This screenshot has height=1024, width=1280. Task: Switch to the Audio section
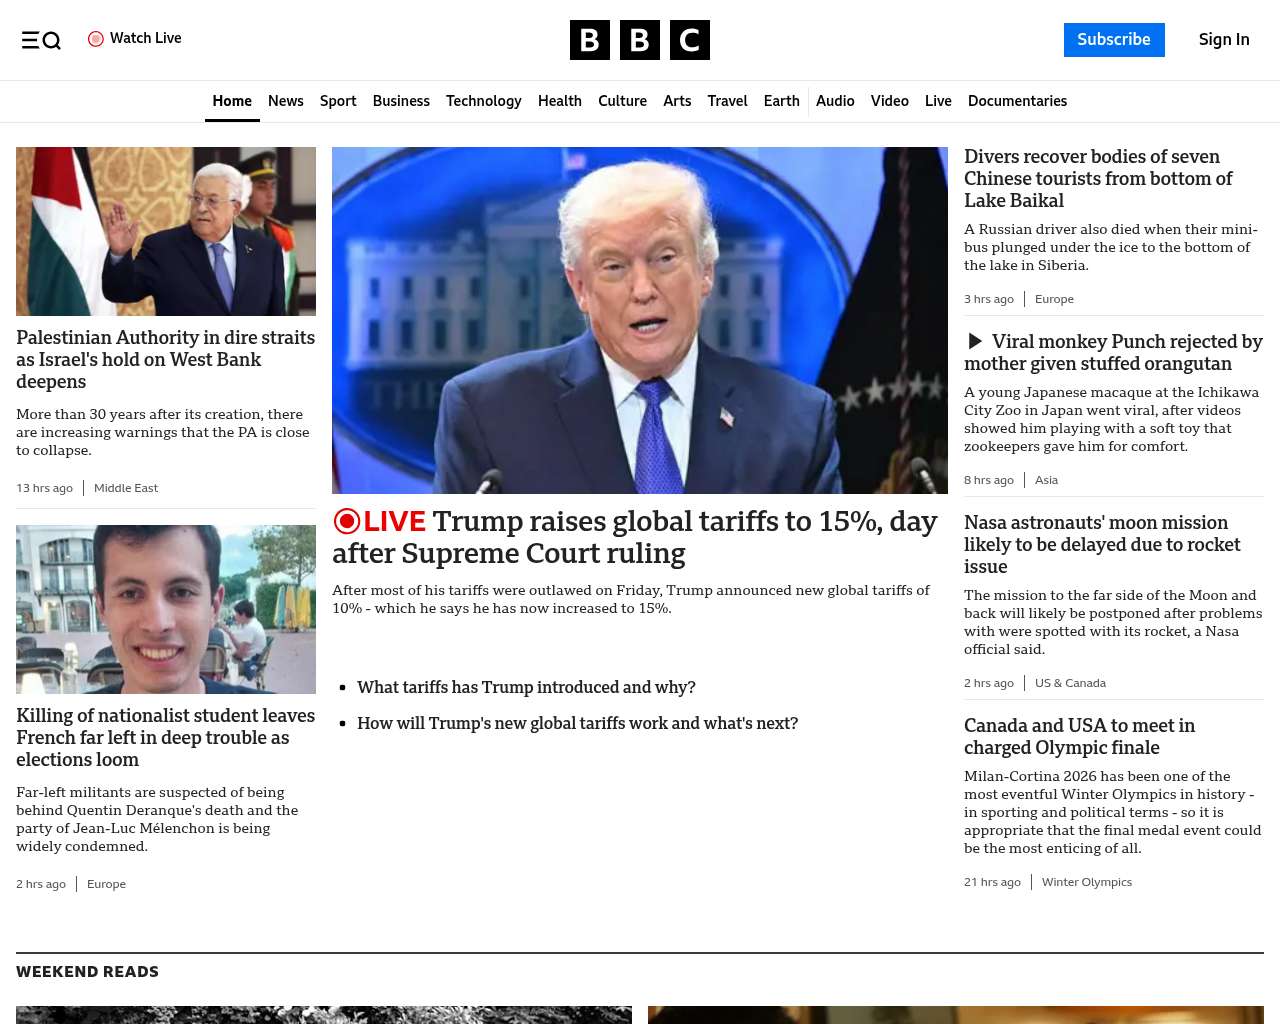point(834,101)
